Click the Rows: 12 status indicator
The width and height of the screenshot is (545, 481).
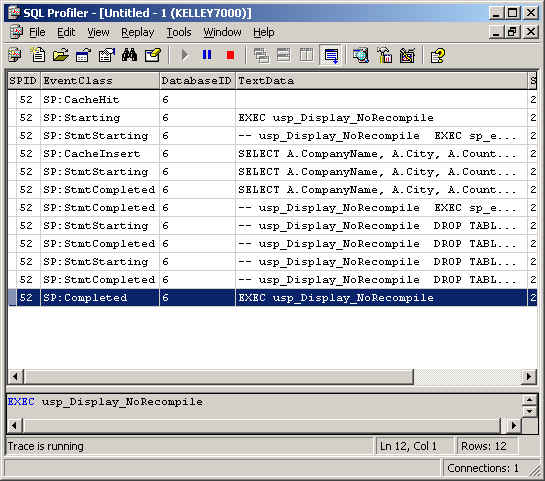coord(487,446)
